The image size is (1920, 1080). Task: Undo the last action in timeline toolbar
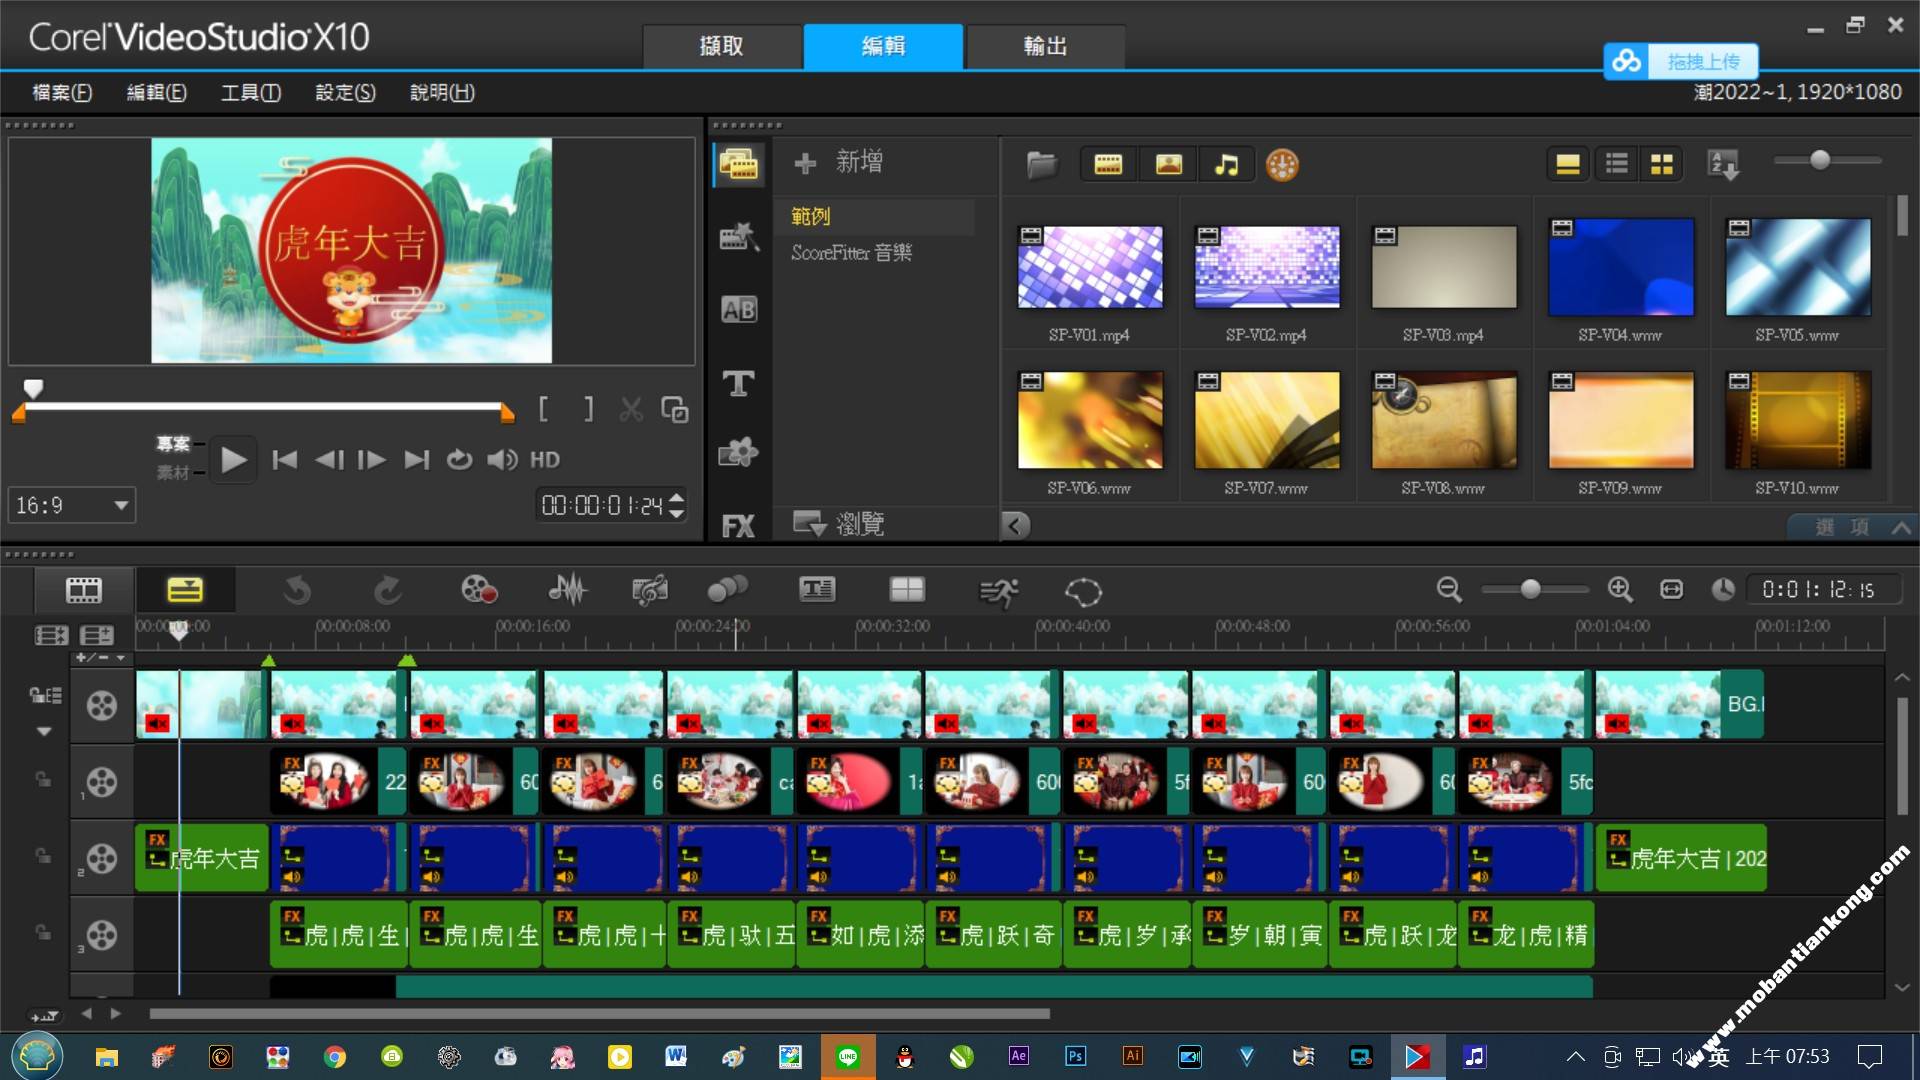[297, 591]
